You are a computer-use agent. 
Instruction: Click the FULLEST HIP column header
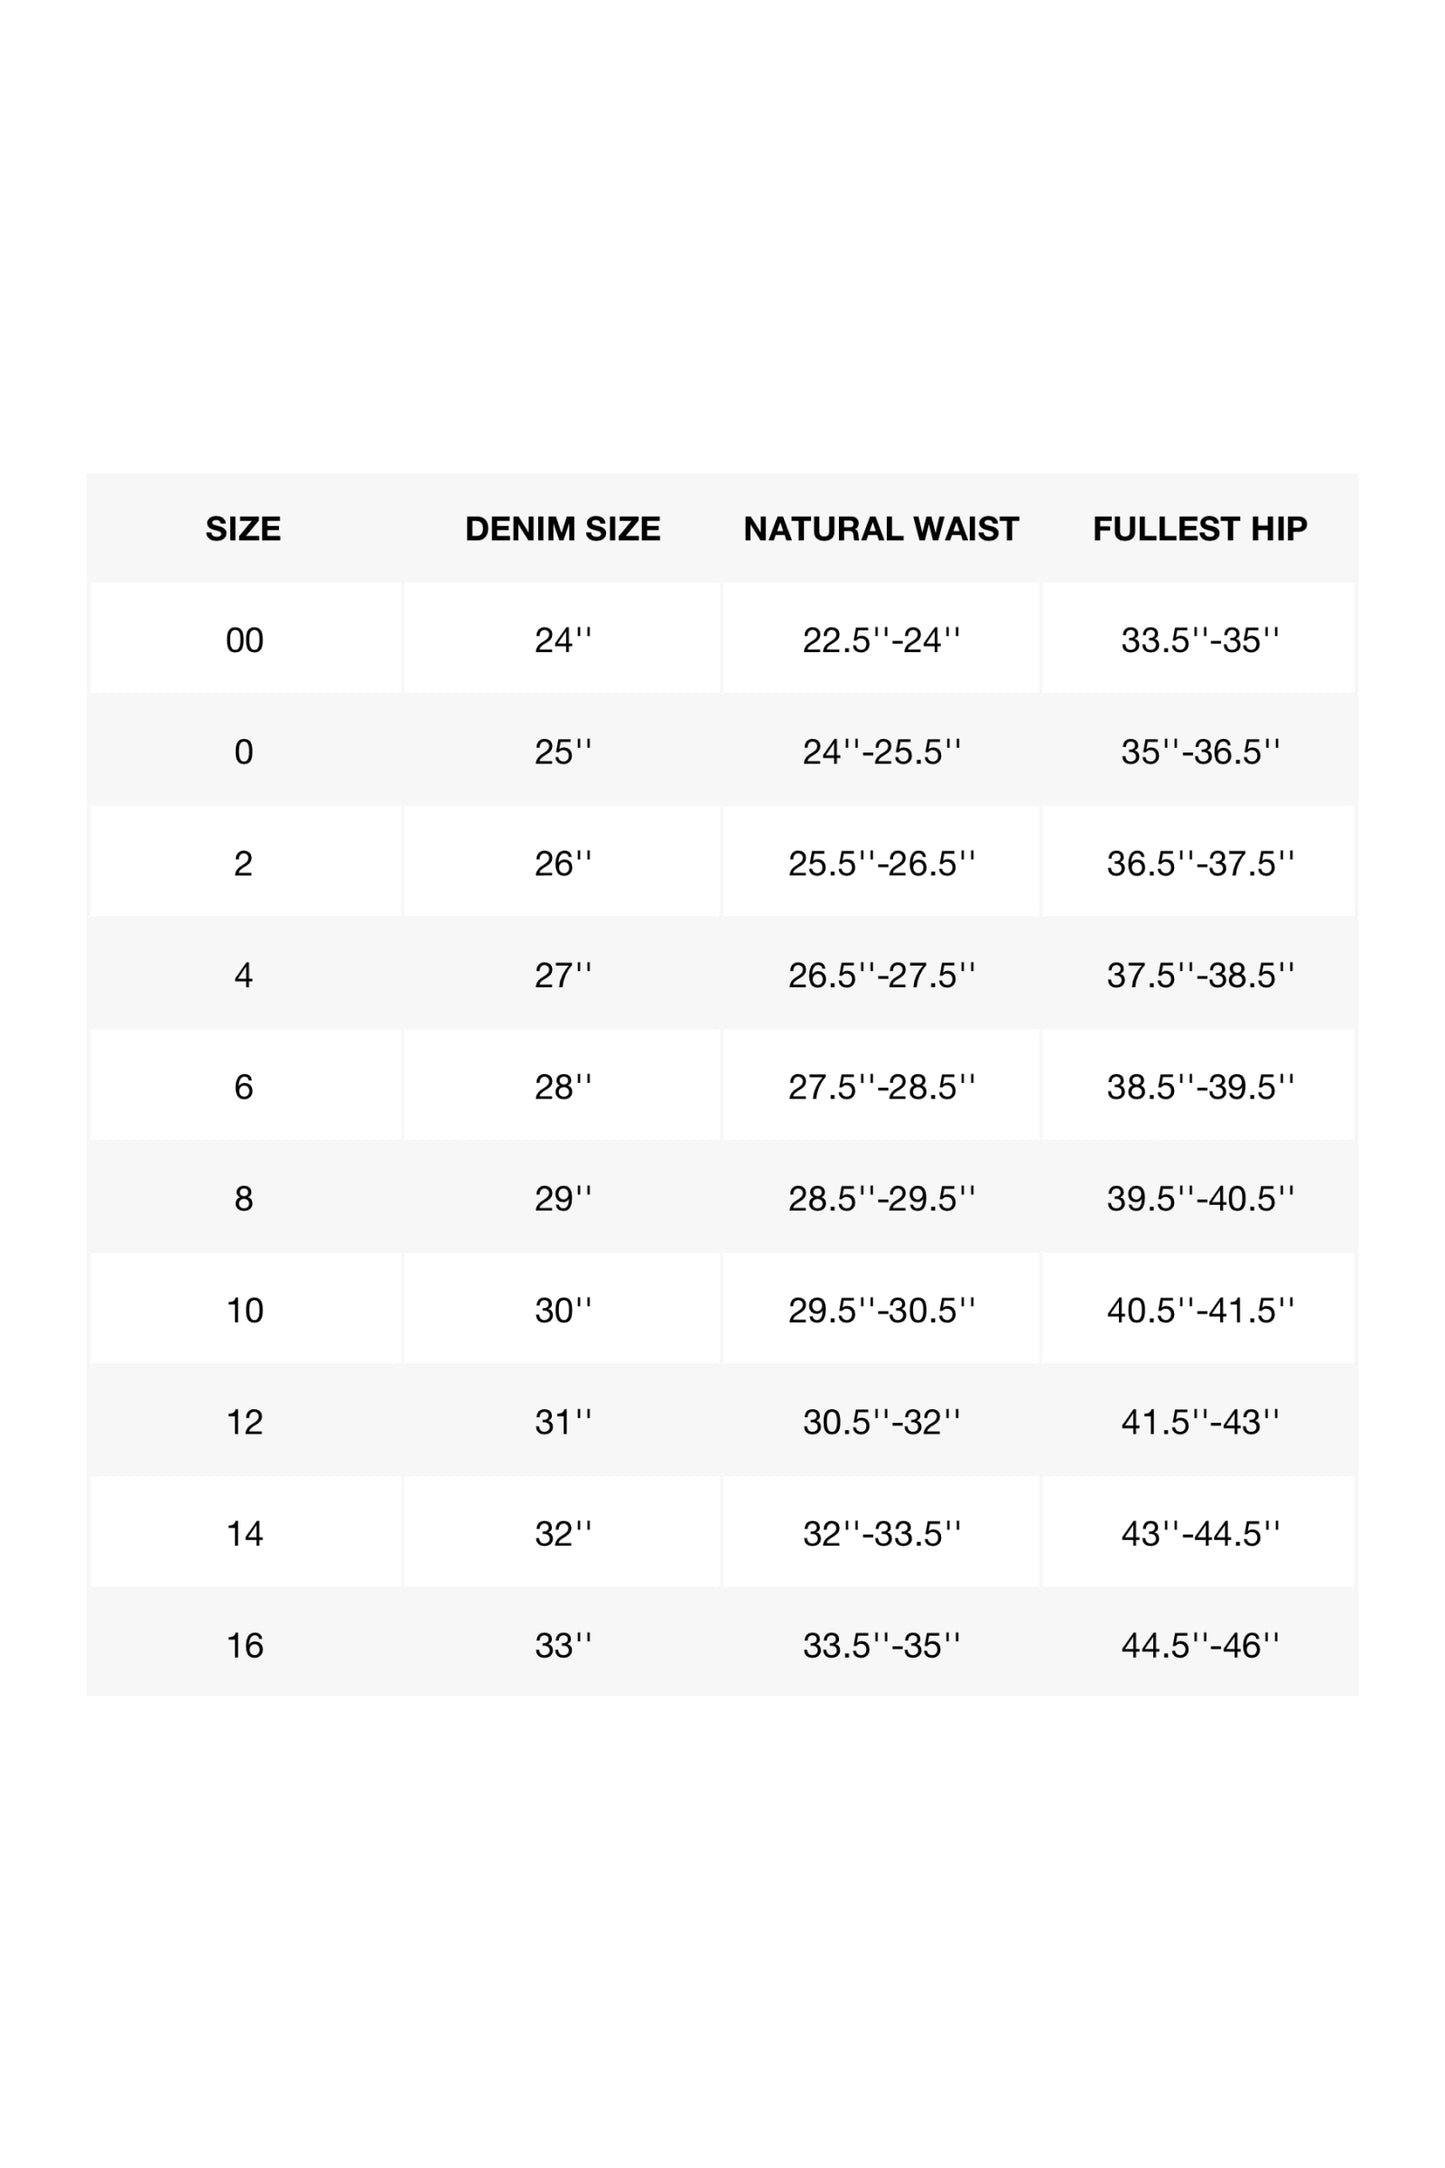1199,528
